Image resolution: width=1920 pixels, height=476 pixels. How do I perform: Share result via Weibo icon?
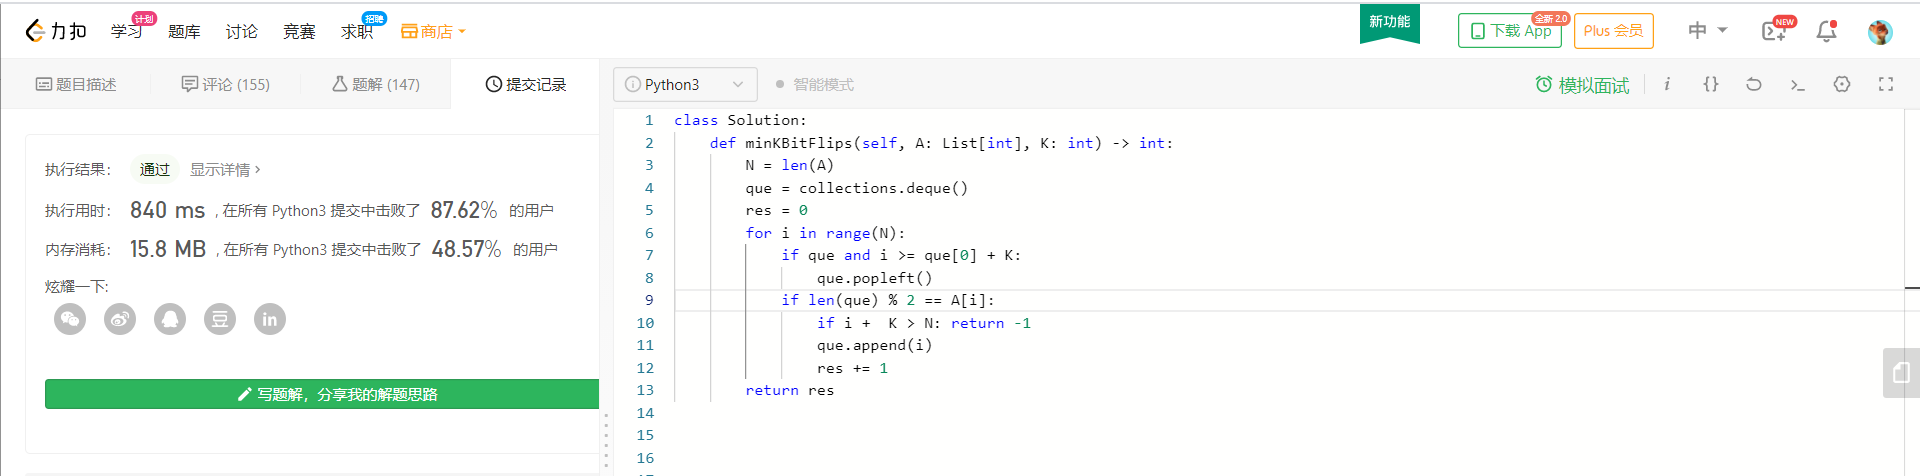click(120, 319)
